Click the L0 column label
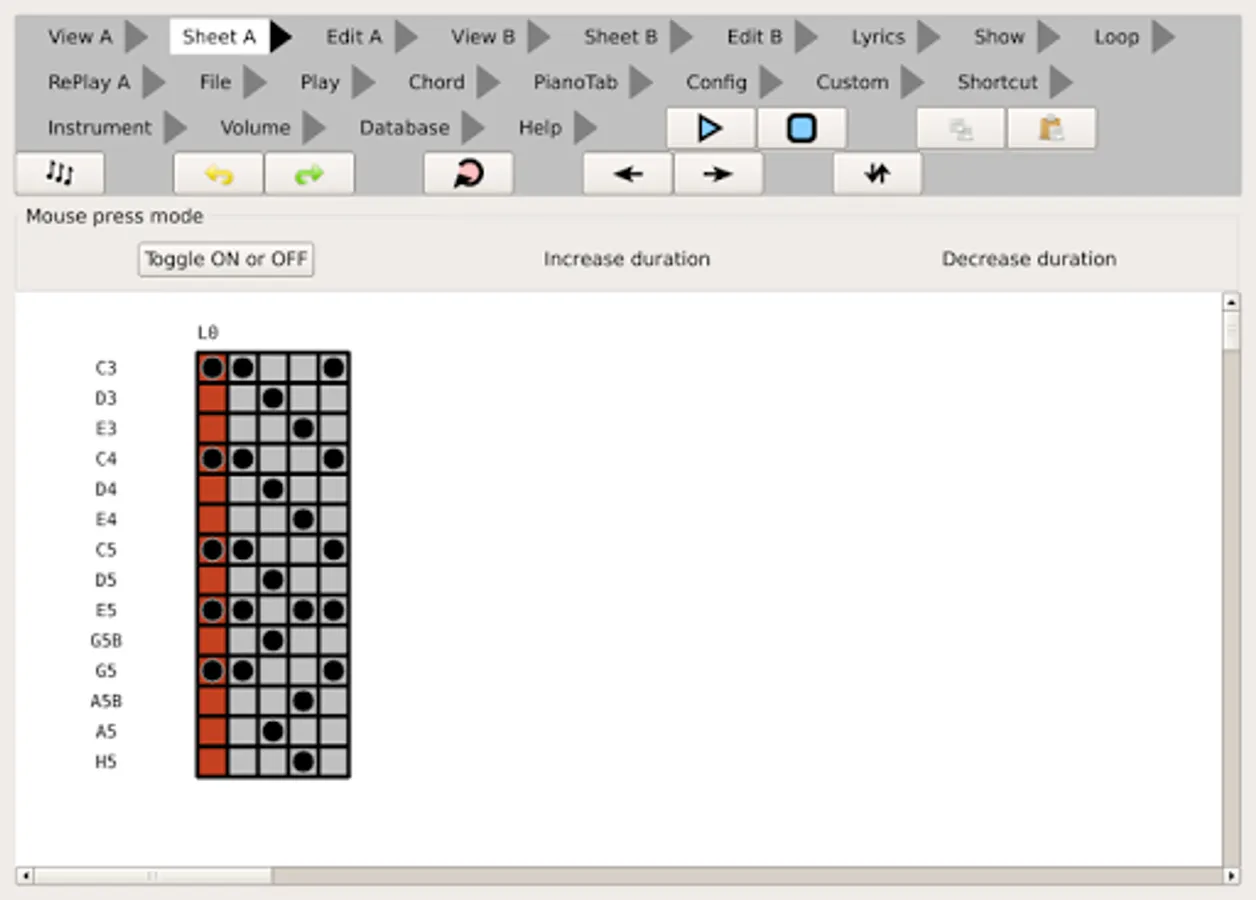 208,333
